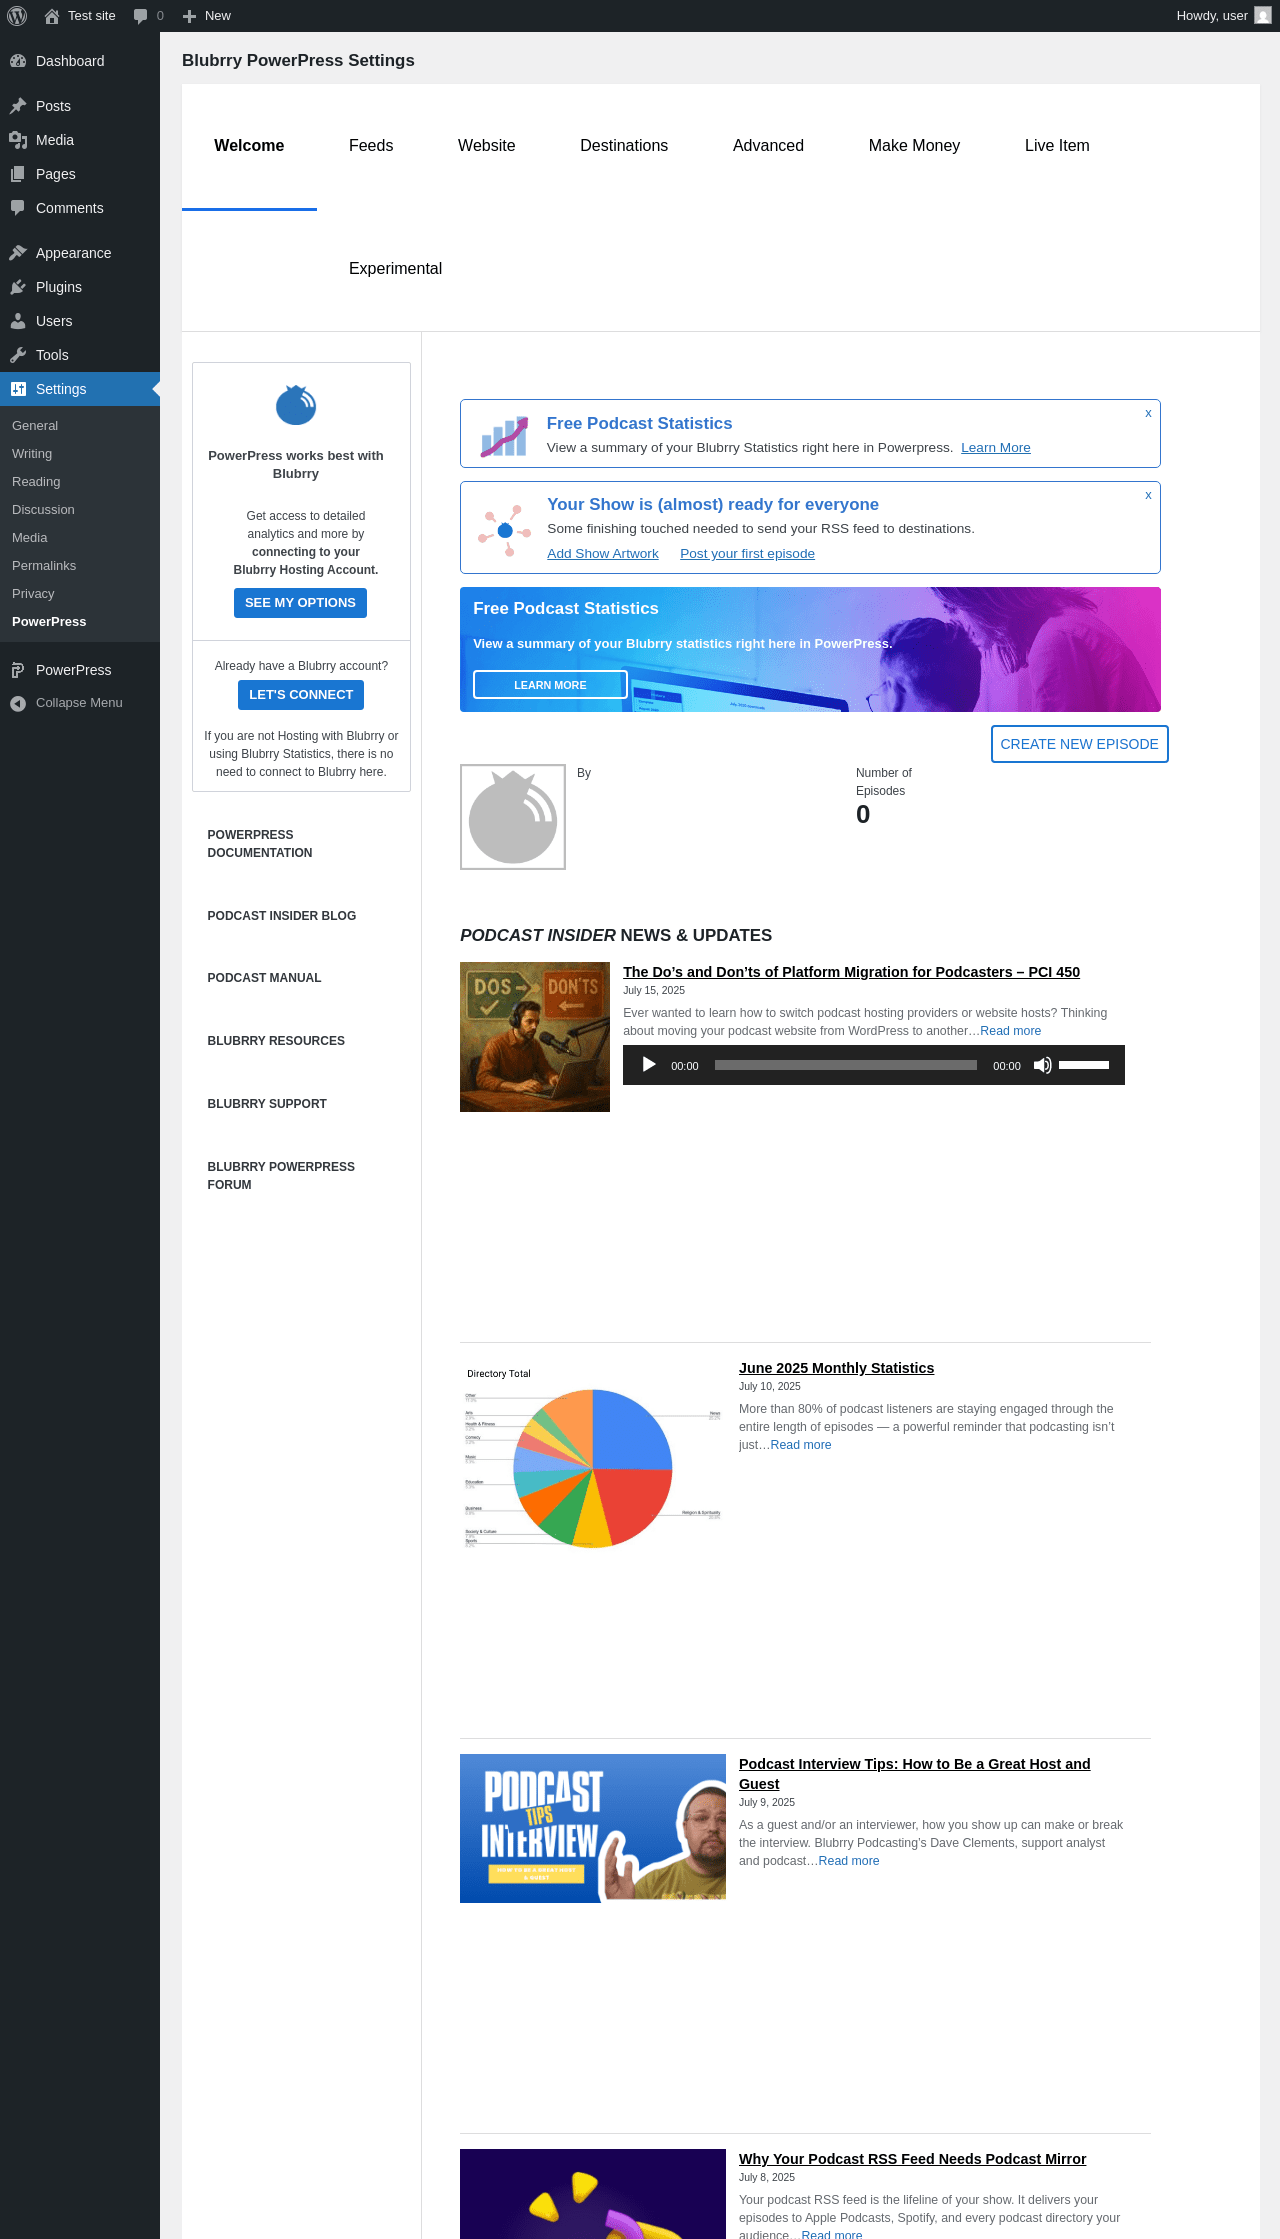
Task: Open the Advanced tab
Action: tap(768, 146)
